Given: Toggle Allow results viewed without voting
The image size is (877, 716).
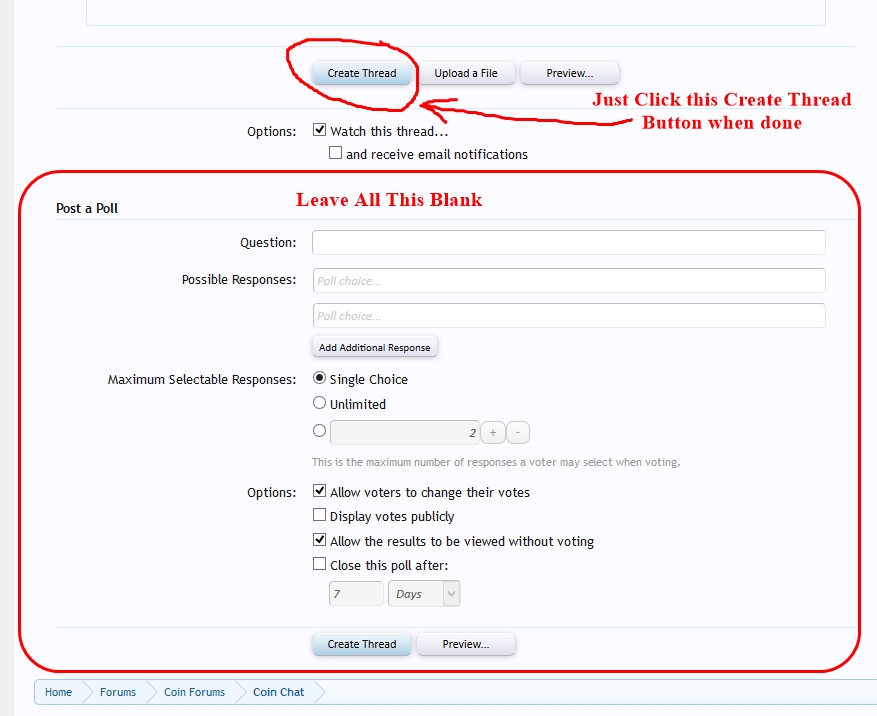Looking at the screenshot, I should [319, 540].
